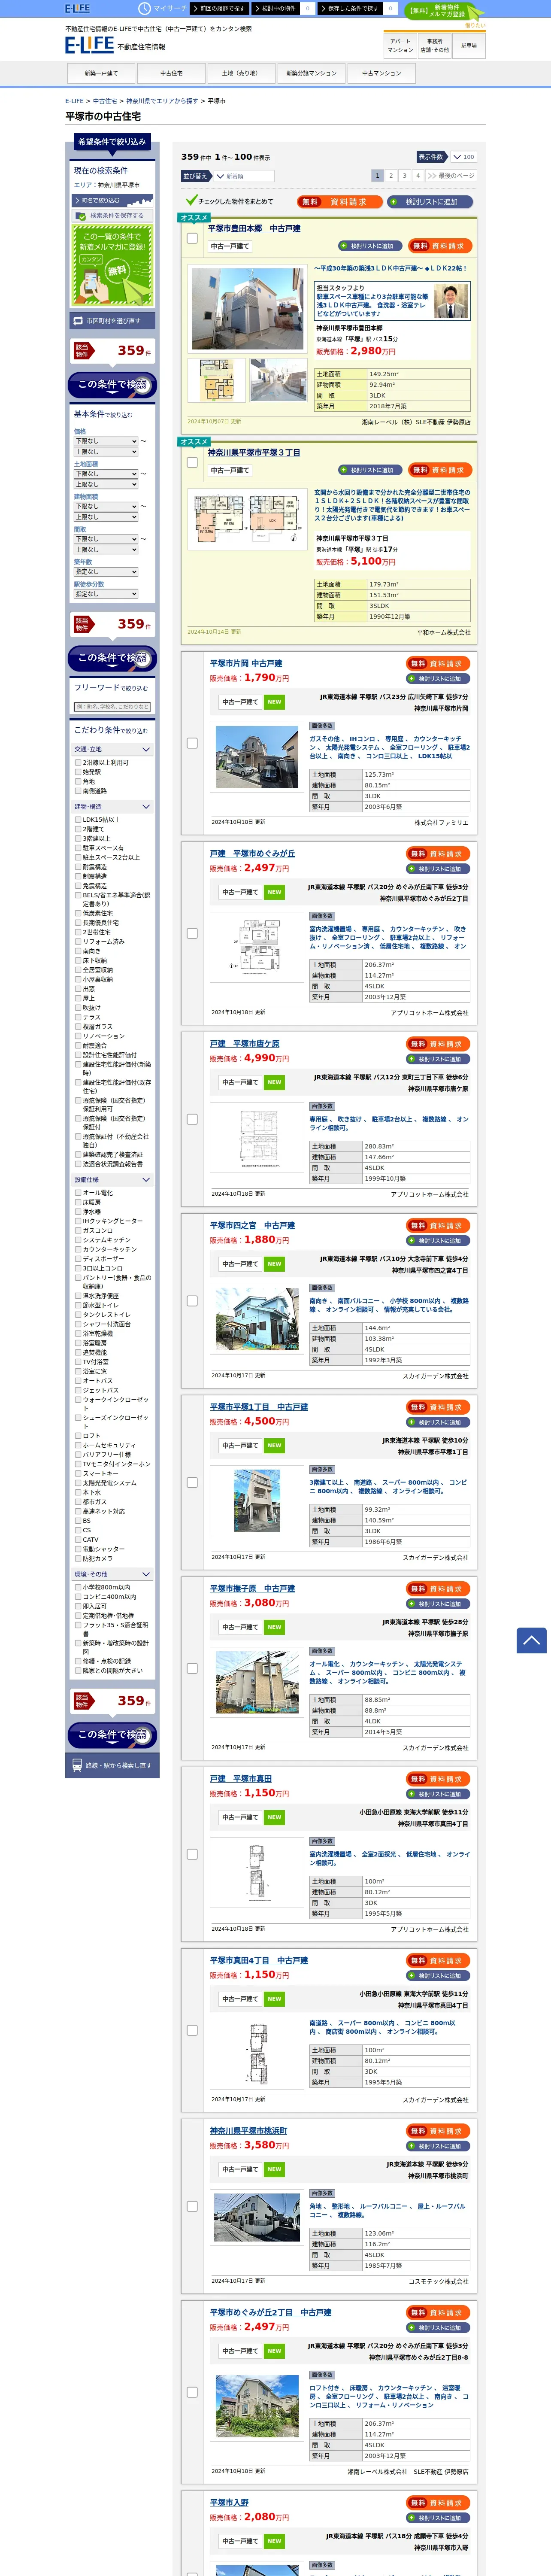Screen dimensions: 551x2576
Task: Click the 路線・駅から検索し直す train icon button
Action: tap(112, 1765)
